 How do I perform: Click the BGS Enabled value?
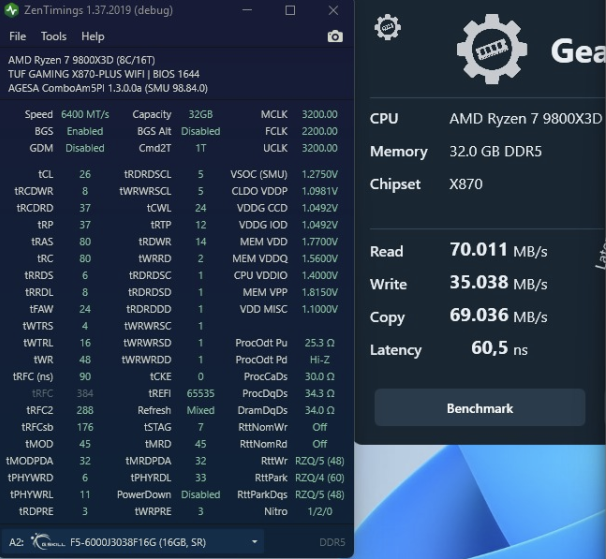pyautogui.click(x=85, y=131)
